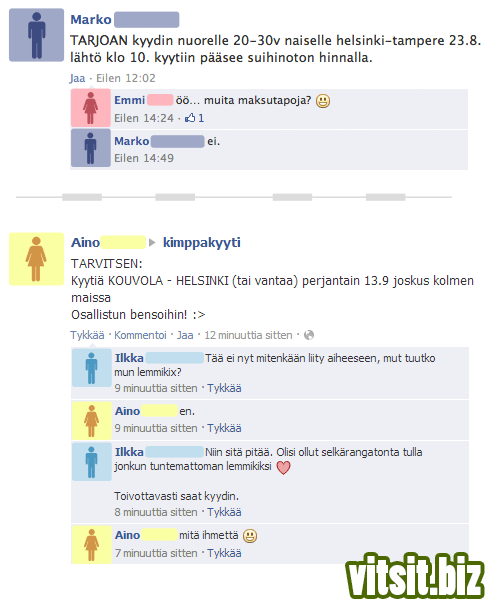
Task: Click 'Jaa' under Aino's post
Action: pos(185,335)
